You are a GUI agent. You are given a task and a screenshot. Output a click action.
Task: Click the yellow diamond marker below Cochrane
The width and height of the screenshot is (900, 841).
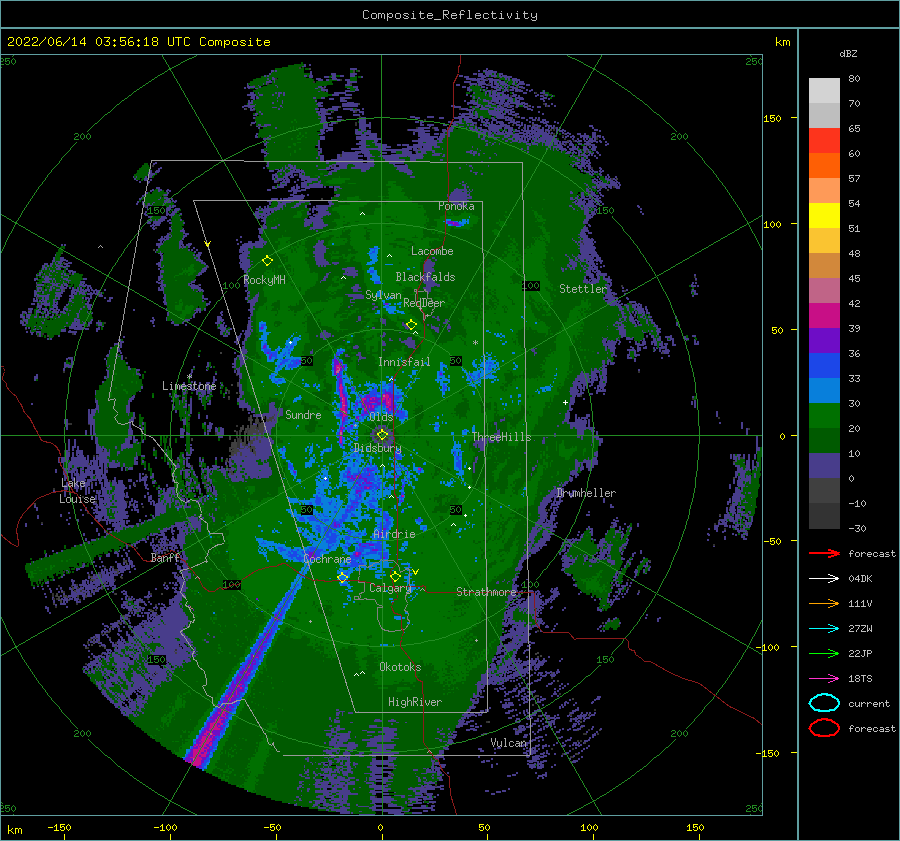343,578
